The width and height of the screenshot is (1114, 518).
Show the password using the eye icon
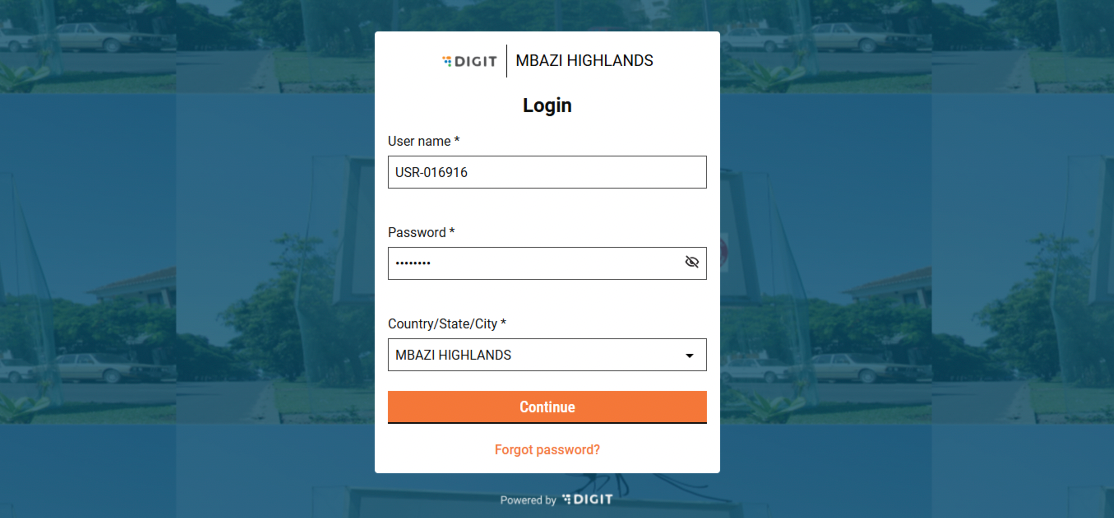[691, 263]
